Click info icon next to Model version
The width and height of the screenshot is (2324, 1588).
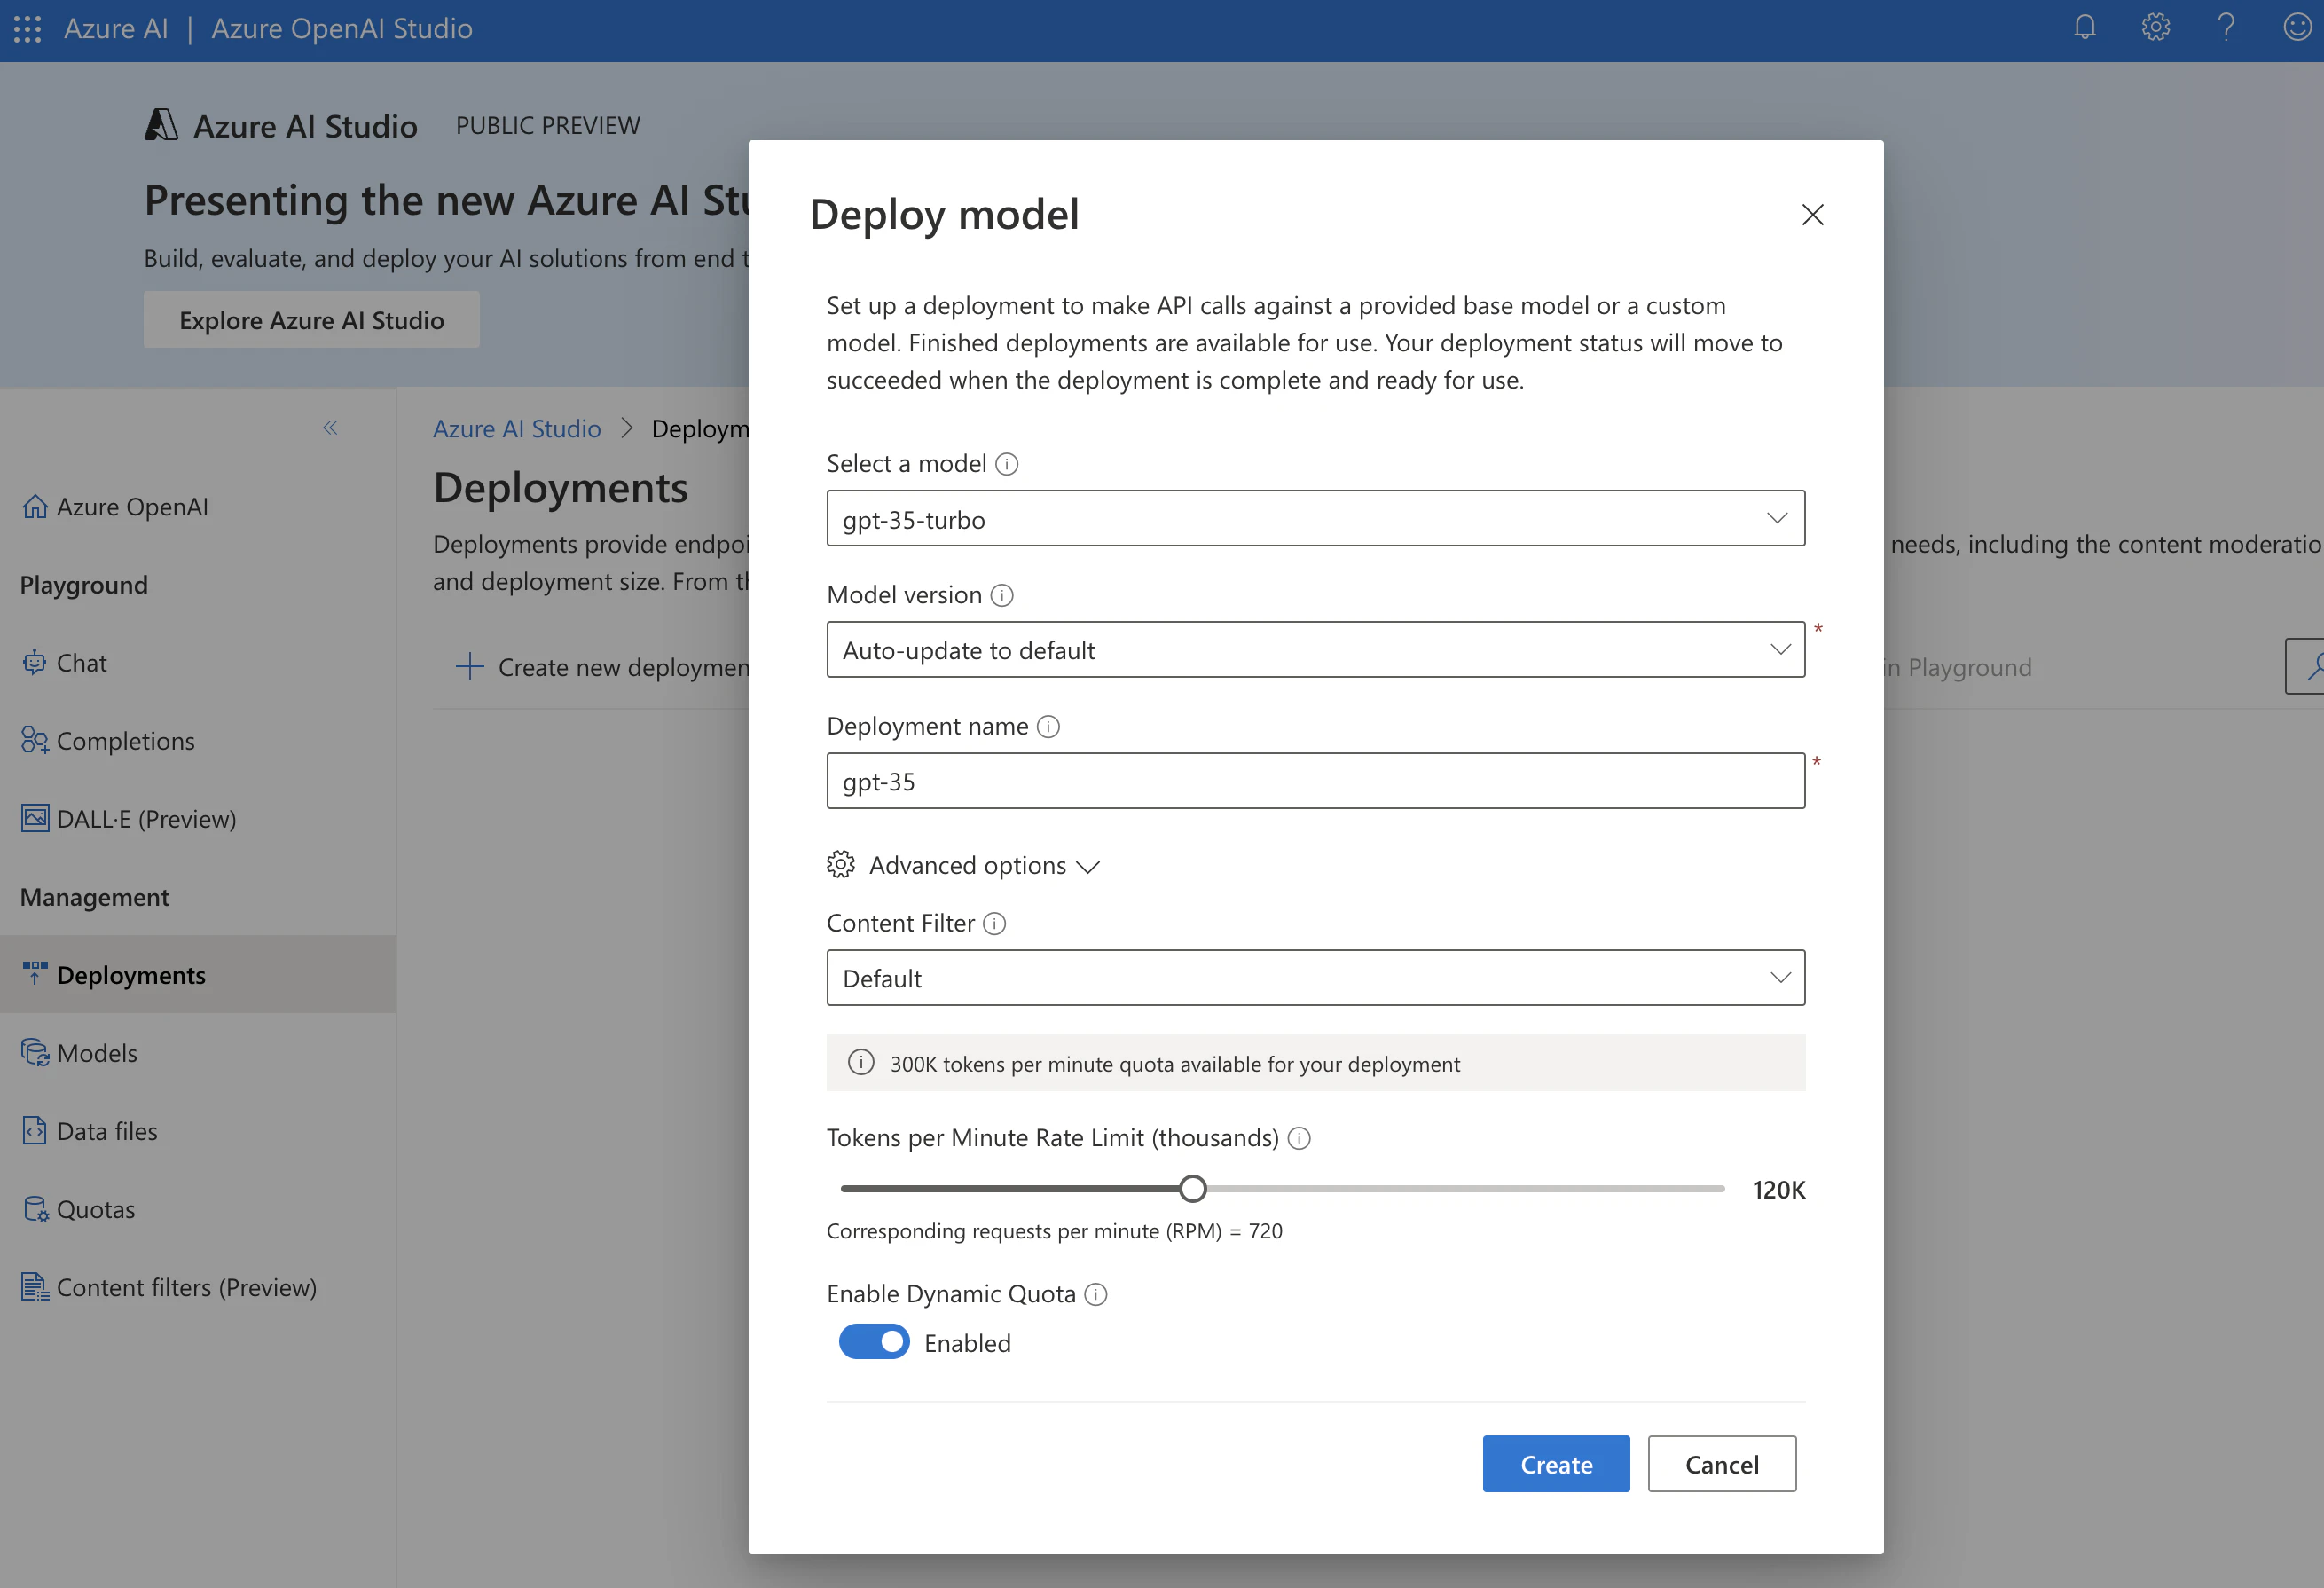(1002, 596)
